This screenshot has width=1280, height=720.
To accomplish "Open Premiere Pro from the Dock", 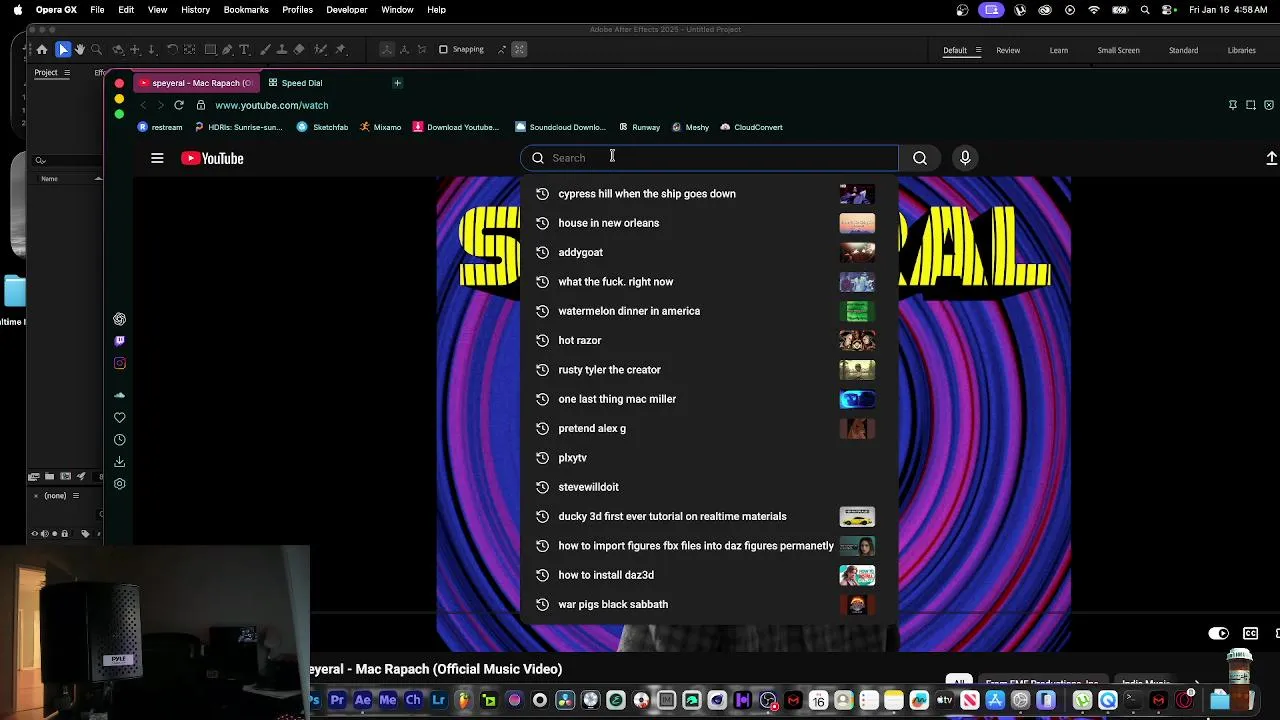I will (x=337, y=700).
